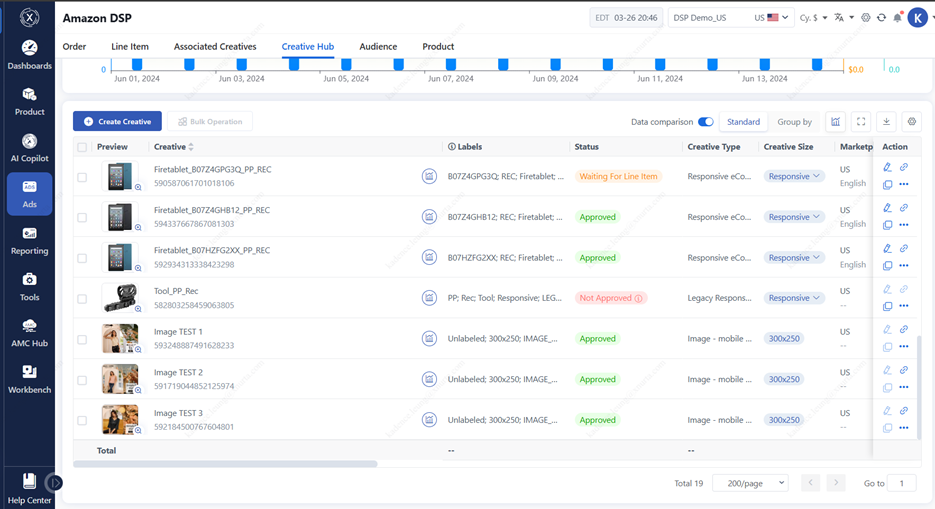935x509 pixels.
Task: Turn off the Data comparison switch
Action: (x=706, y=122)
